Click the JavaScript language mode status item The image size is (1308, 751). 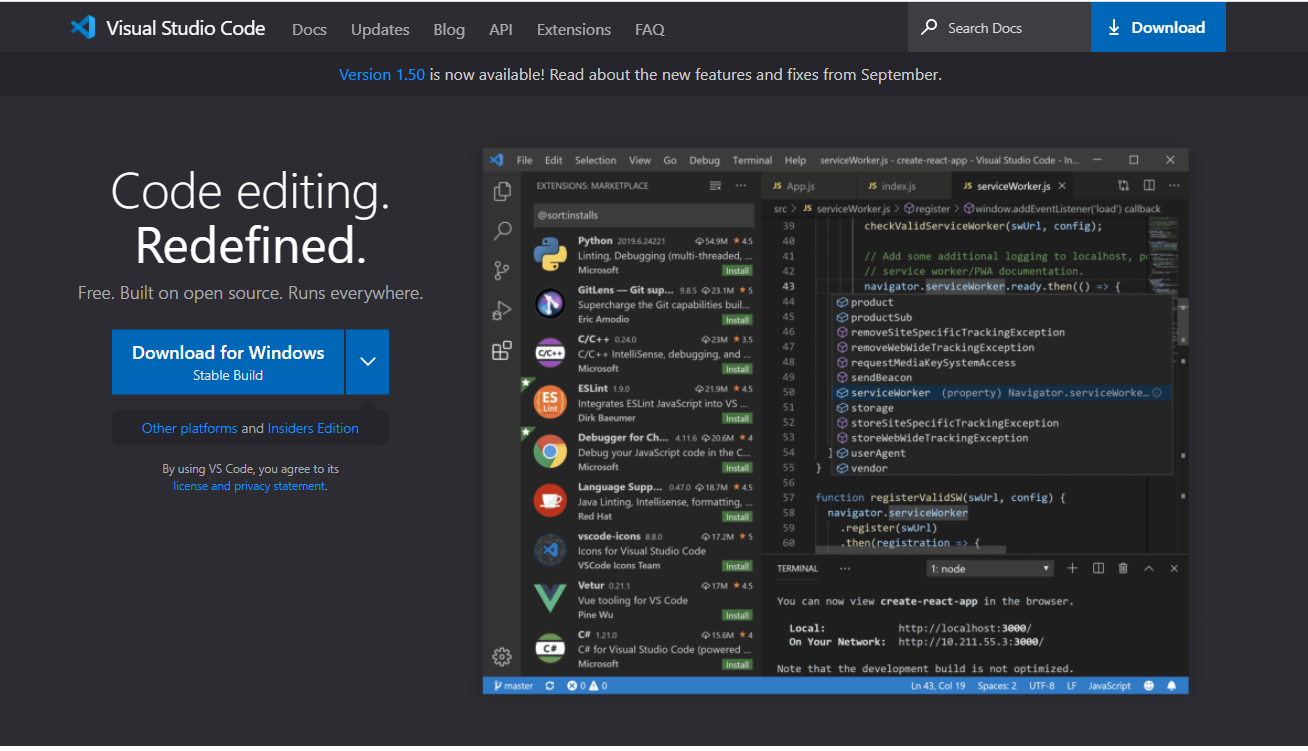click(1109, 686)
